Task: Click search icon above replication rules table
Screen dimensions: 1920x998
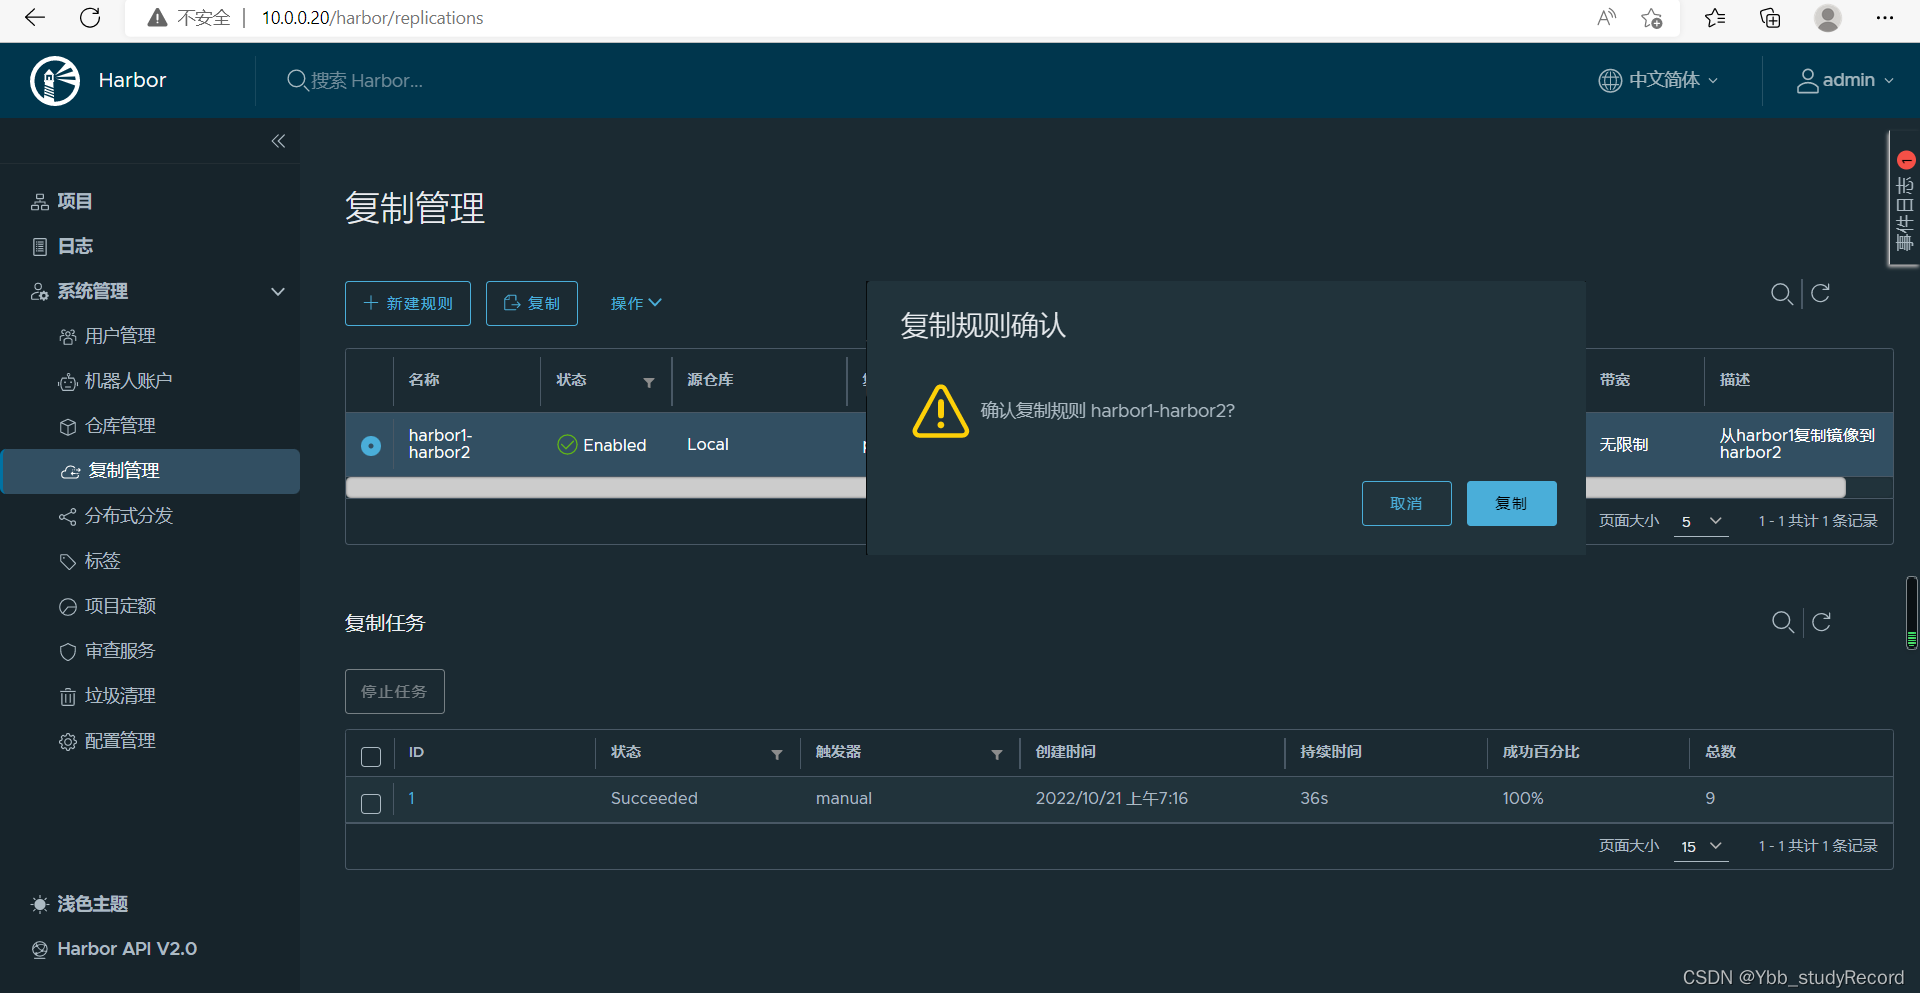Action: 1781,294
